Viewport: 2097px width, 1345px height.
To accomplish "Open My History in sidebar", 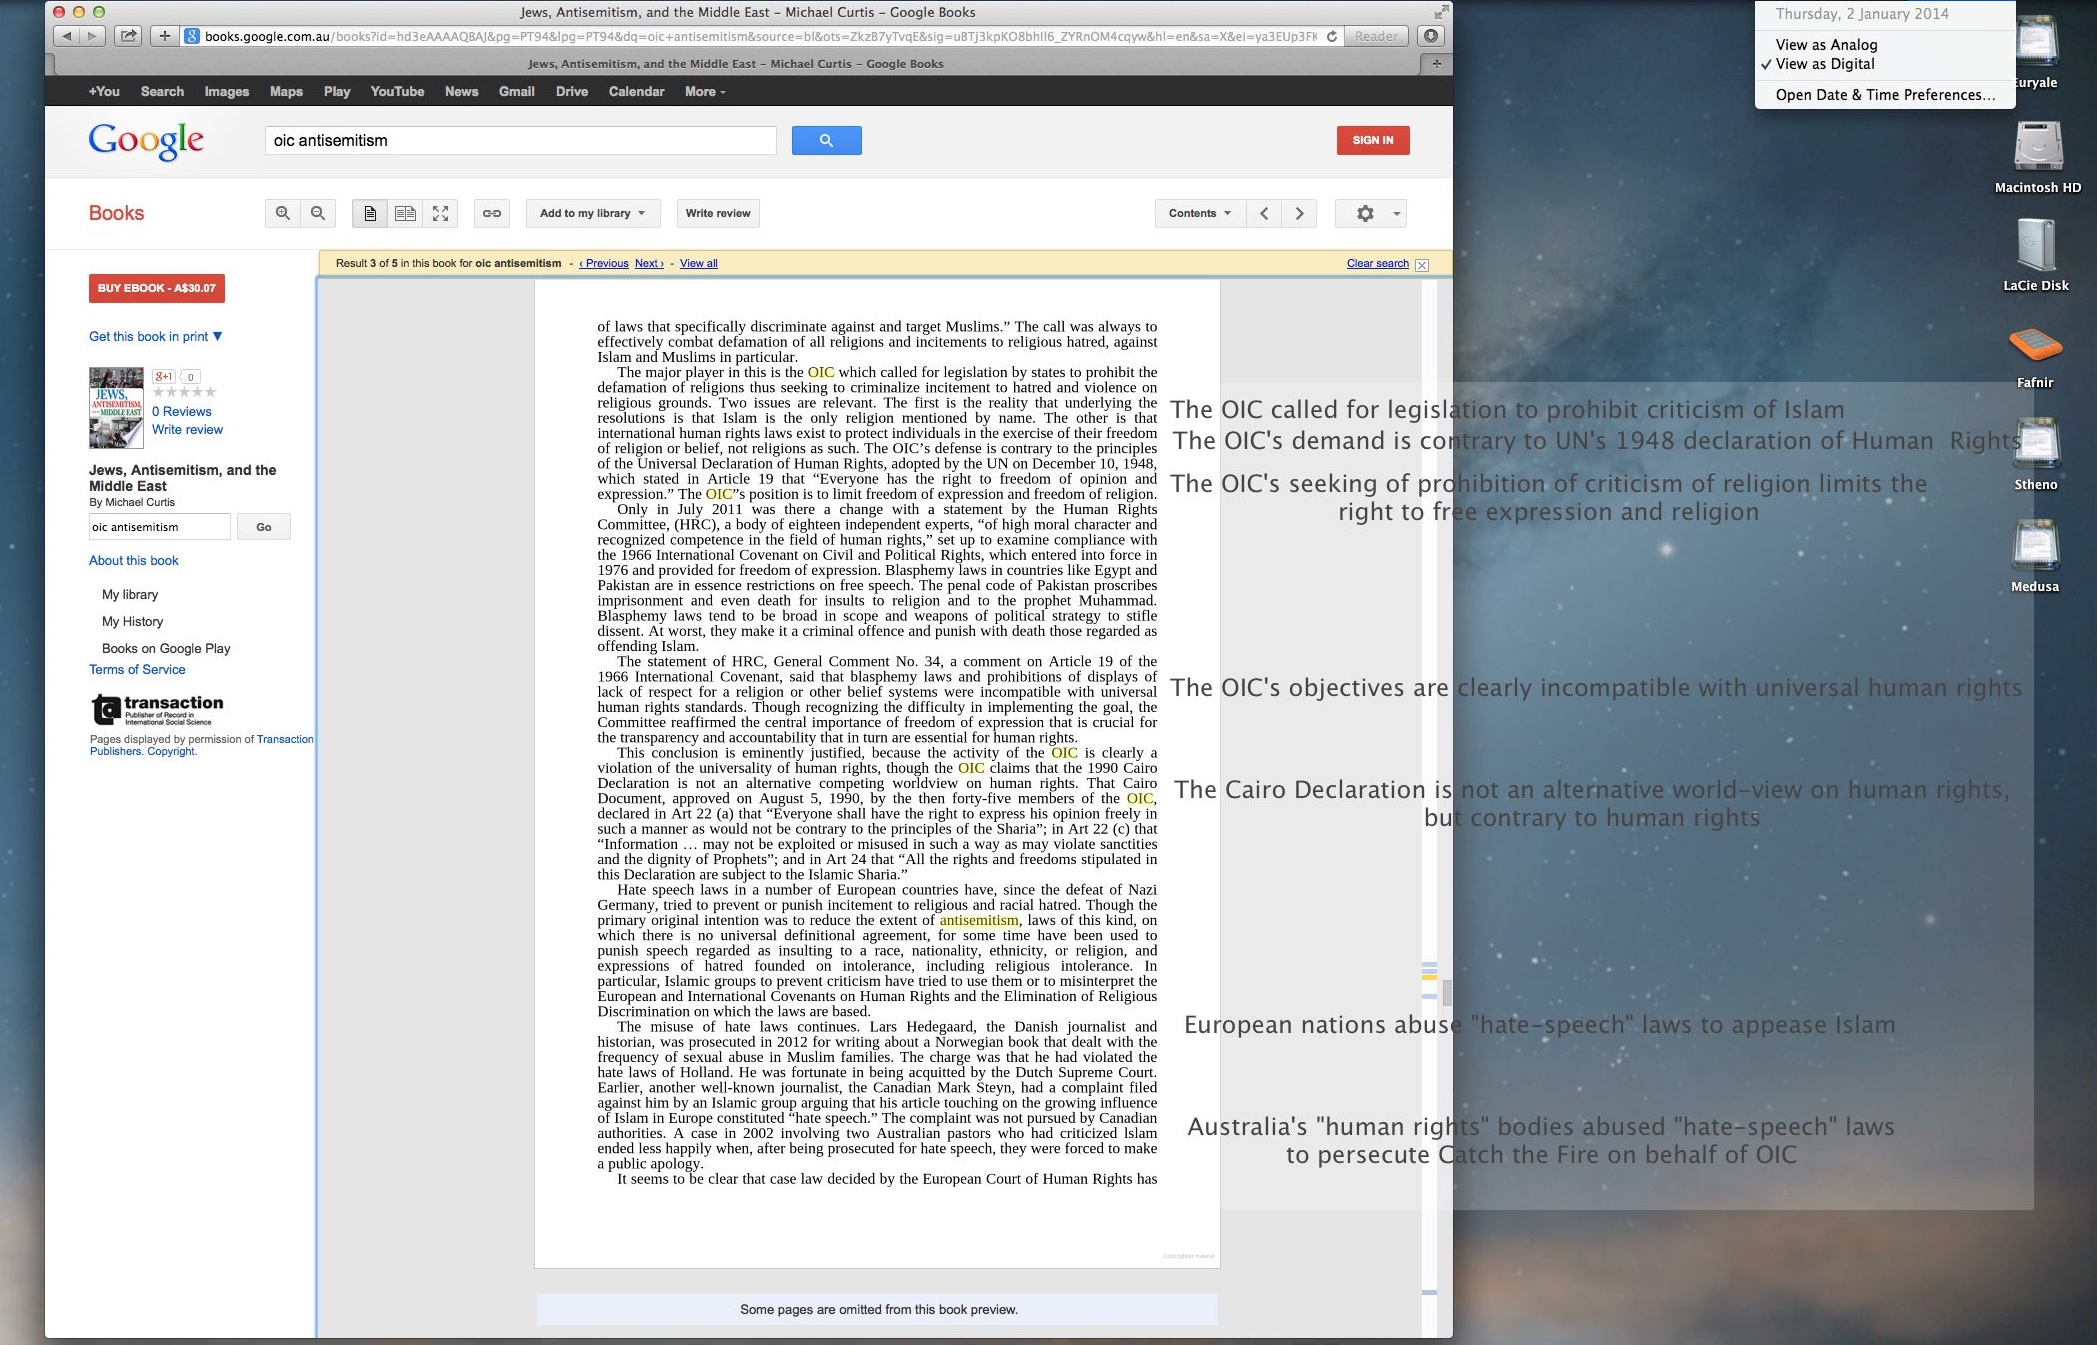I will [132, 621].
